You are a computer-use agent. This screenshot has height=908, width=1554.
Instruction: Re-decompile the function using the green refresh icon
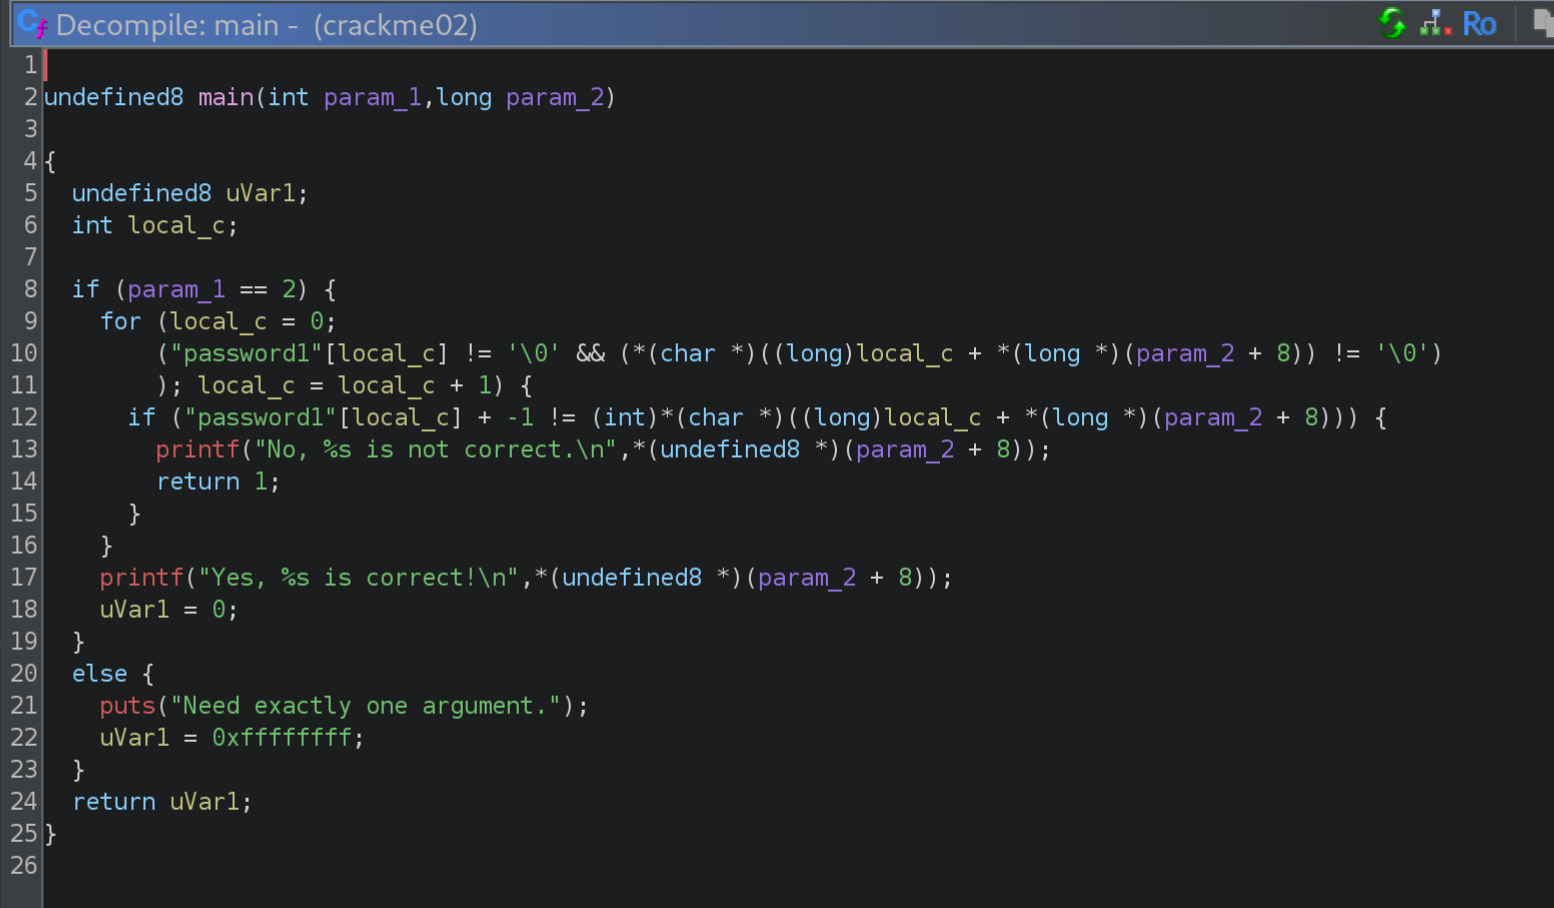pyautogui.click(x=1392, y=24)
